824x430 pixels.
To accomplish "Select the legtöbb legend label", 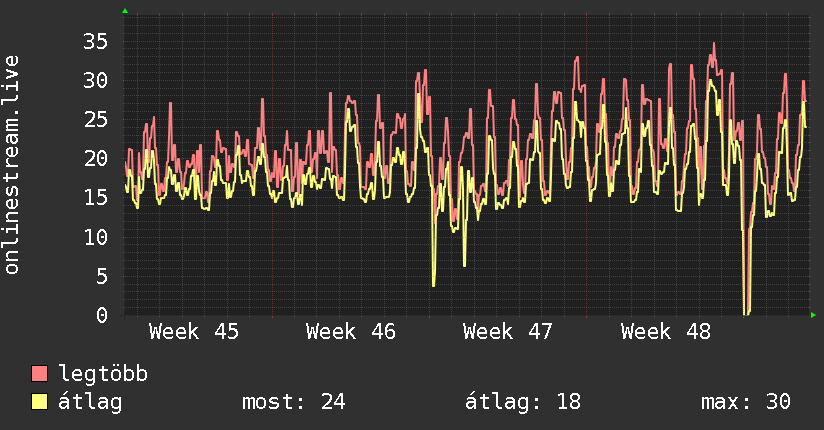I will click(x=103, y=374).
